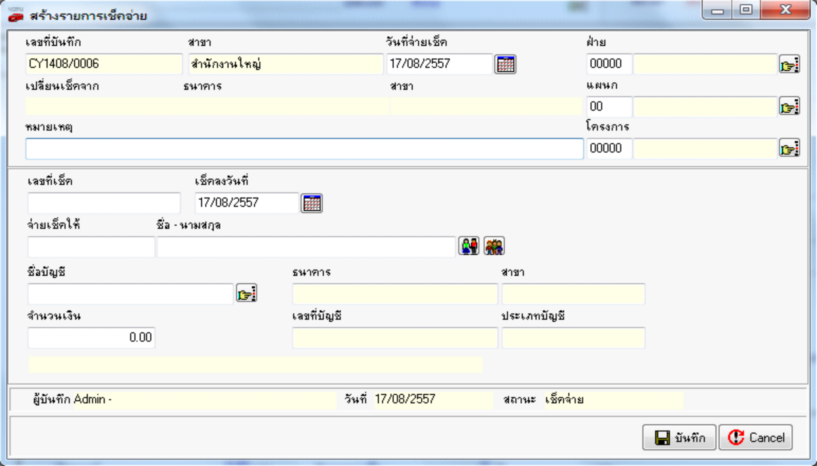Browse แผนก lookup hand icon

click(789, 107)
